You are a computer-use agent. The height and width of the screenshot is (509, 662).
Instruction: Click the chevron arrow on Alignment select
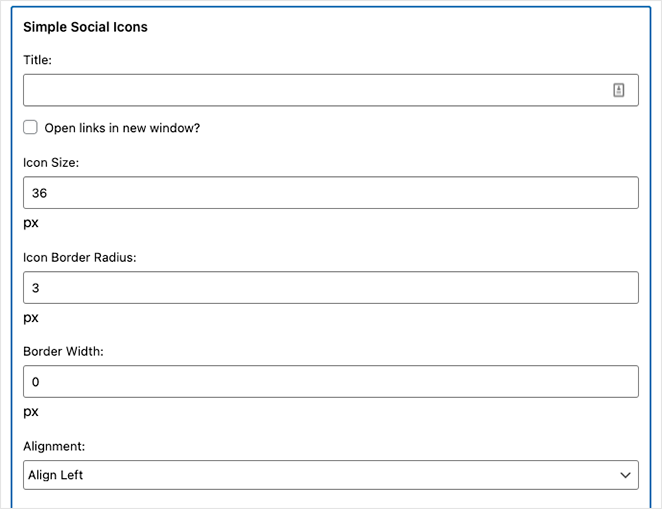coord(625,475)
